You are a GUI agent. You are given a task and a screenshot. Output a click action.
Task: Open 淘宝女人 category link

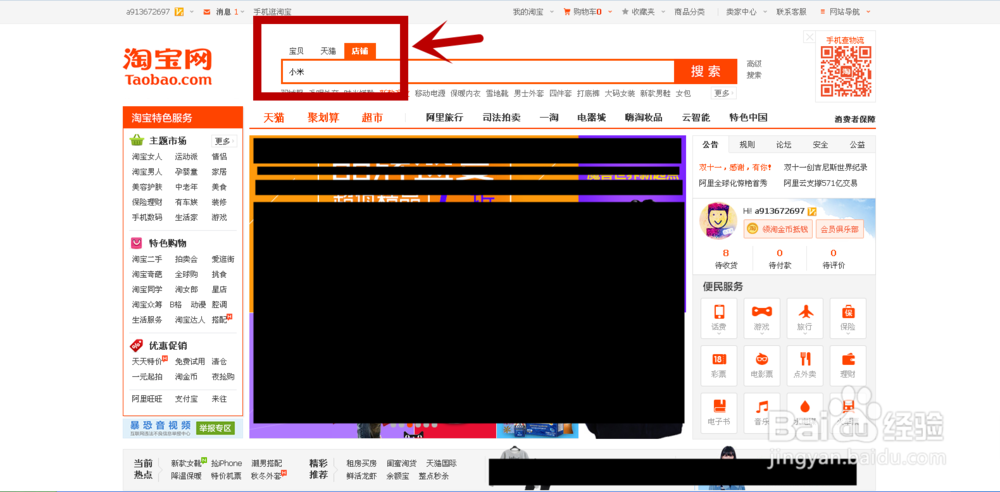click(147, 156)
